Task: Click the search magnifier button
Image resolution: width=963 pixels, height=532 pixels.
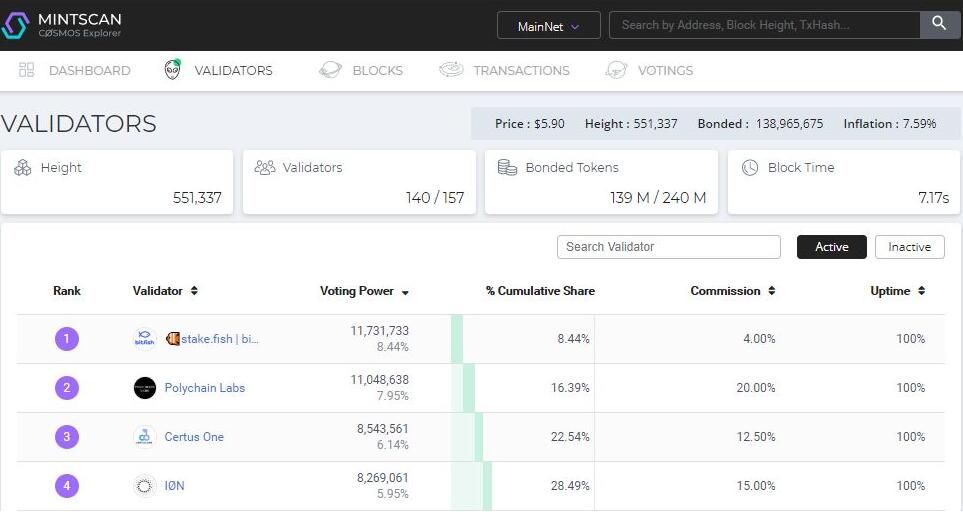Action: point(939,25)
